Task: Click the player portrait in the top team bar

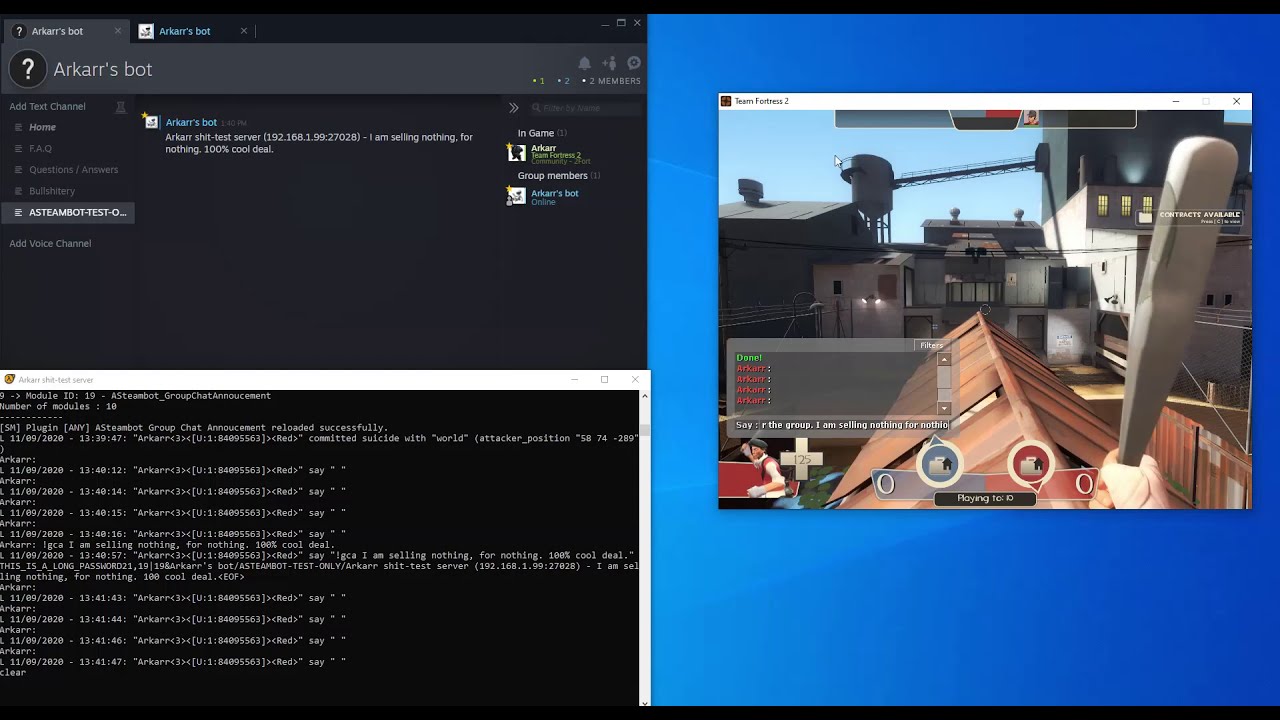Action: pos(1031,118)
